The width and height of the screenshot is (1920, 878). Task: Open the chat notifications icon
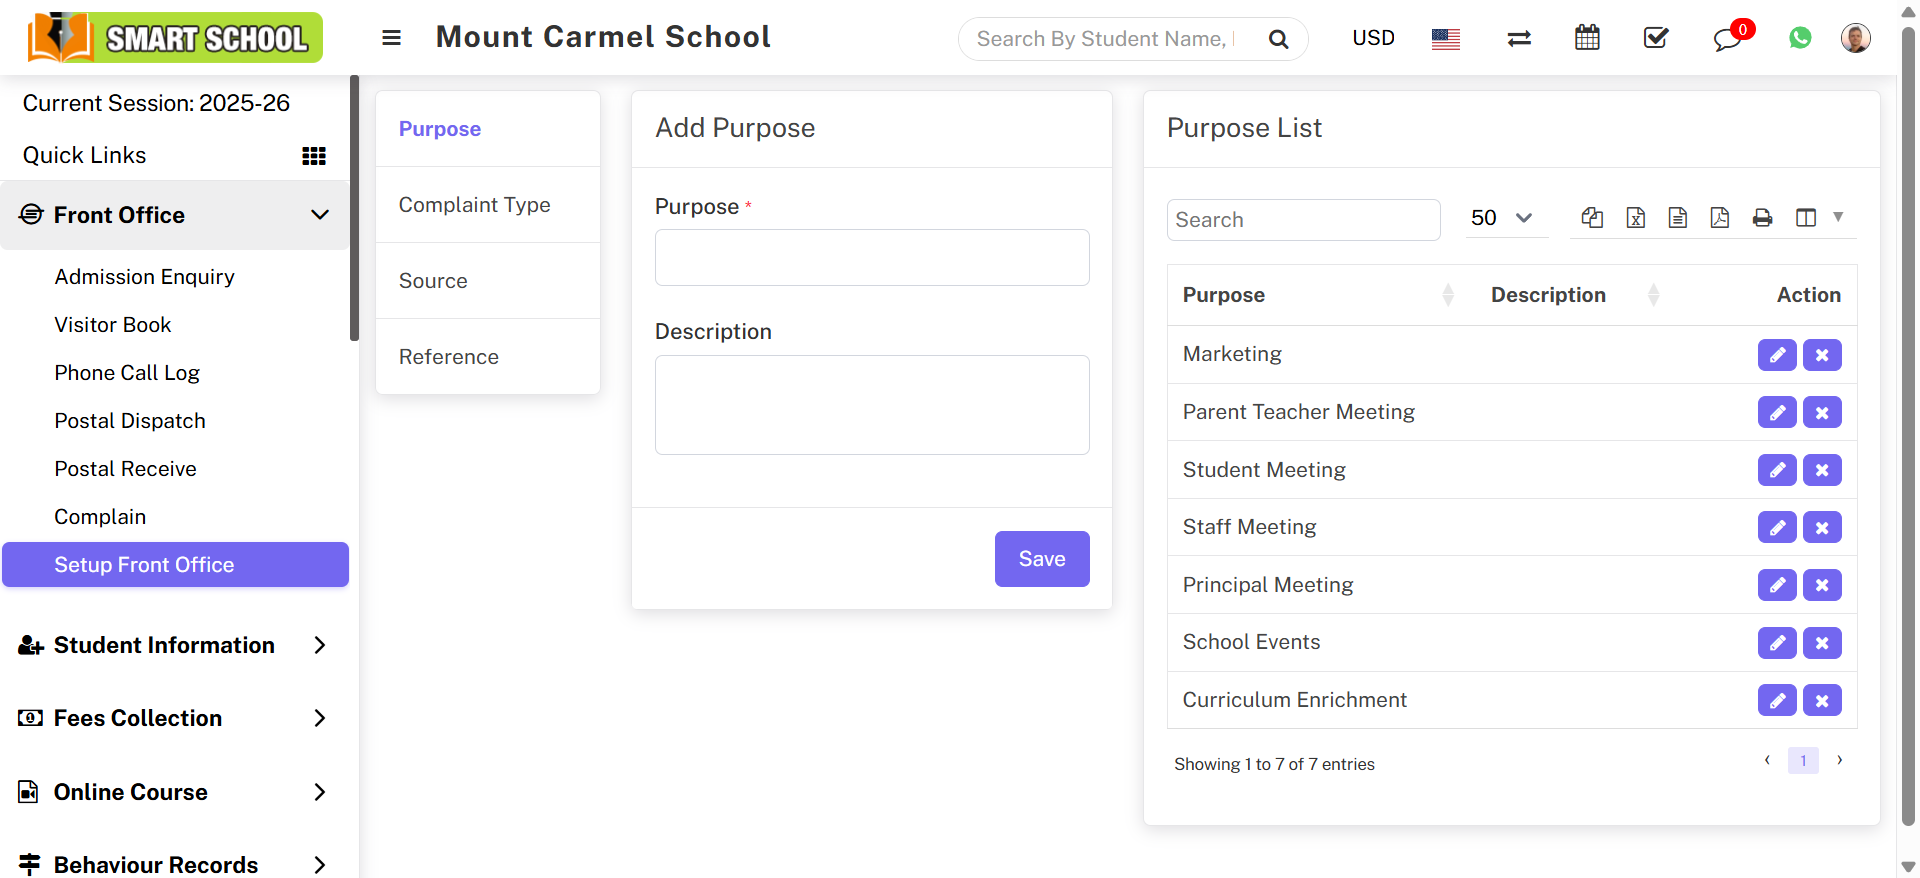[x=1727, y=39]
